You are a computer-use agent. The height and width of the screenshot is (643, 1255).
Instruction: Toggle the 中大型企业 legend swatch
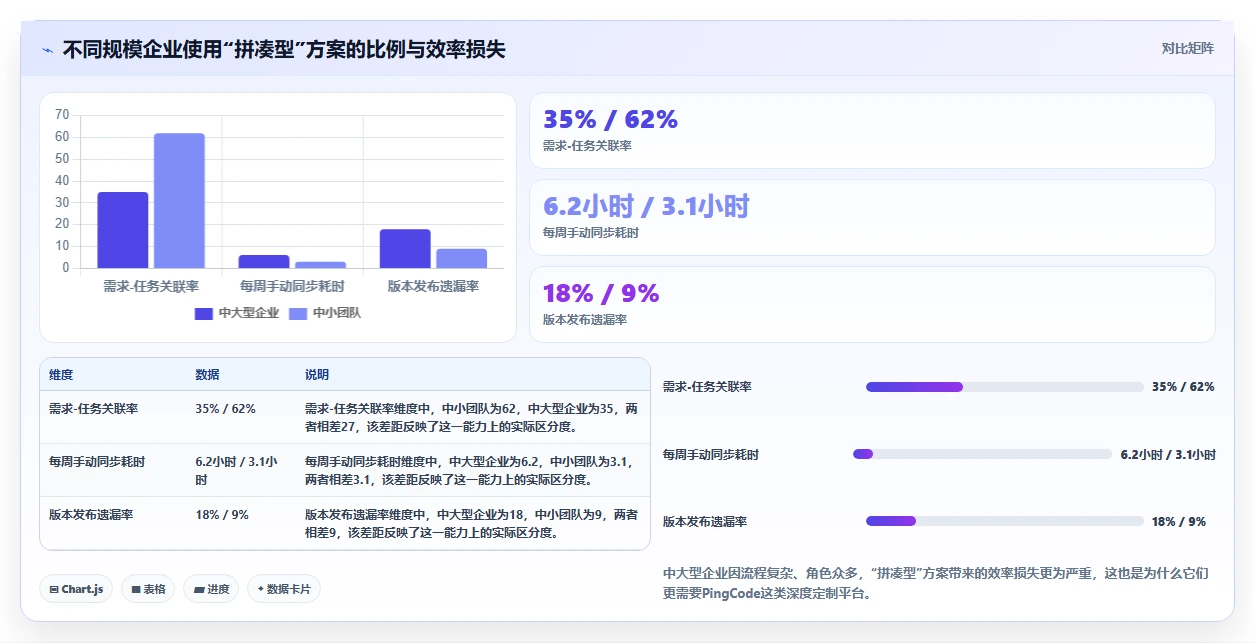point(204,313)
